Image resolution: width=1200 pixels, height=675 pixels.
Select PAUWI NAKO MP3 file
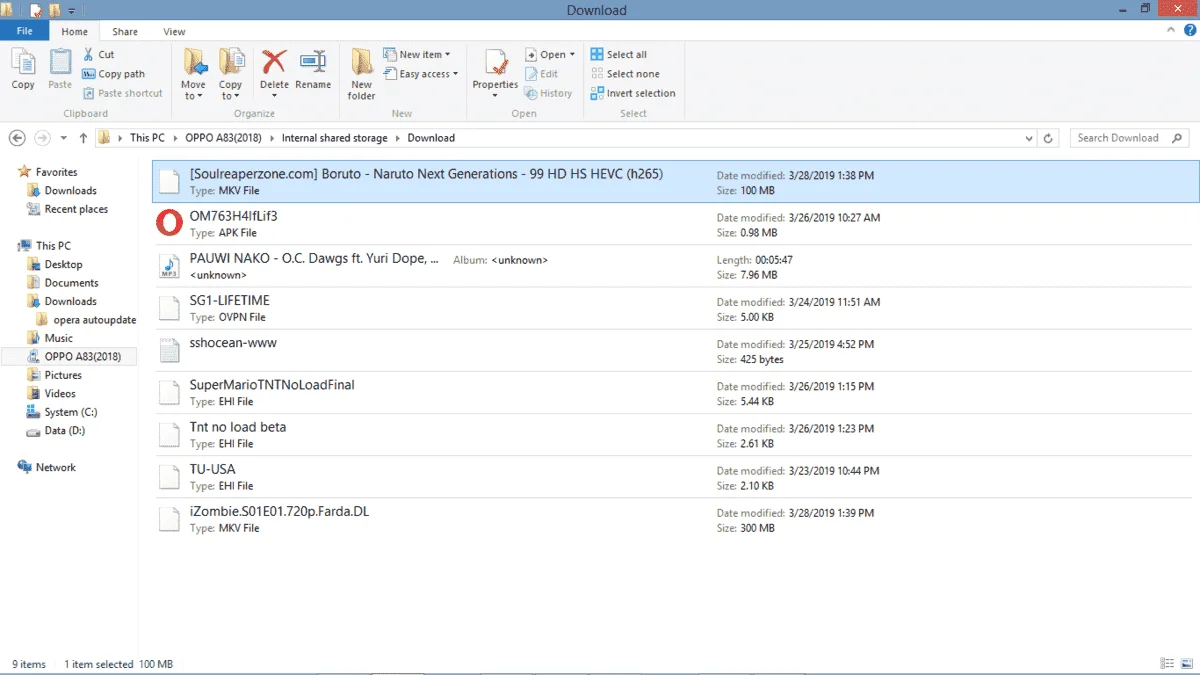click(x=676, y=266)
